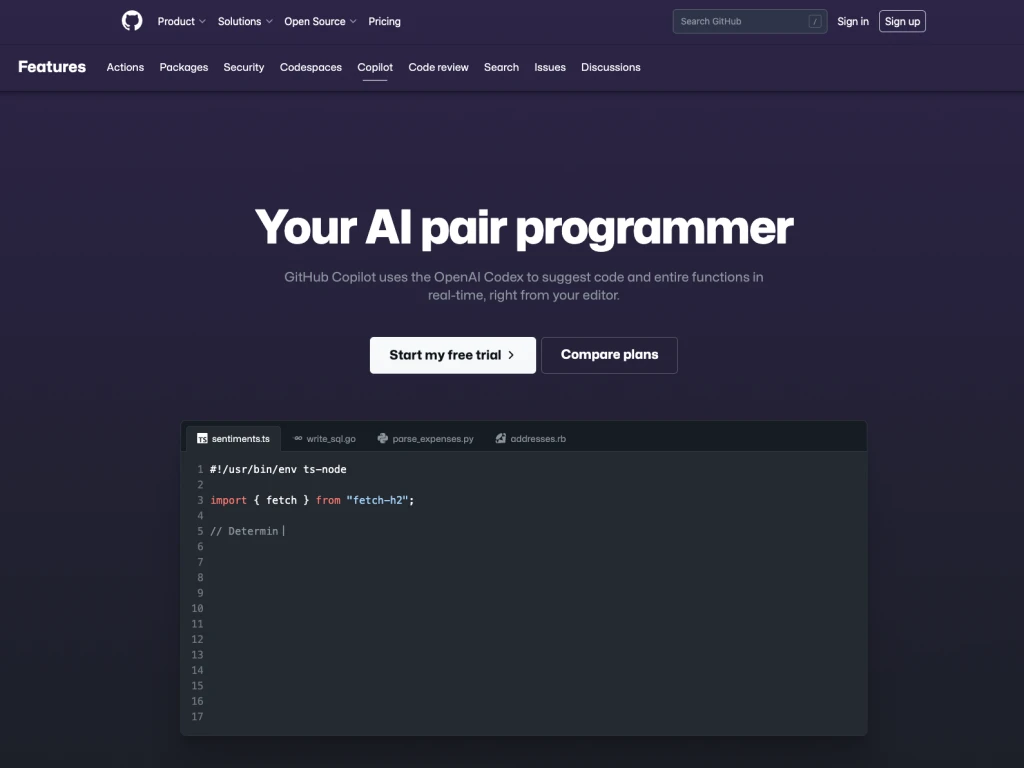1024x768 pixels.
Task: Click the Ruby icon on addresses.rb tab
Action: 501,438
